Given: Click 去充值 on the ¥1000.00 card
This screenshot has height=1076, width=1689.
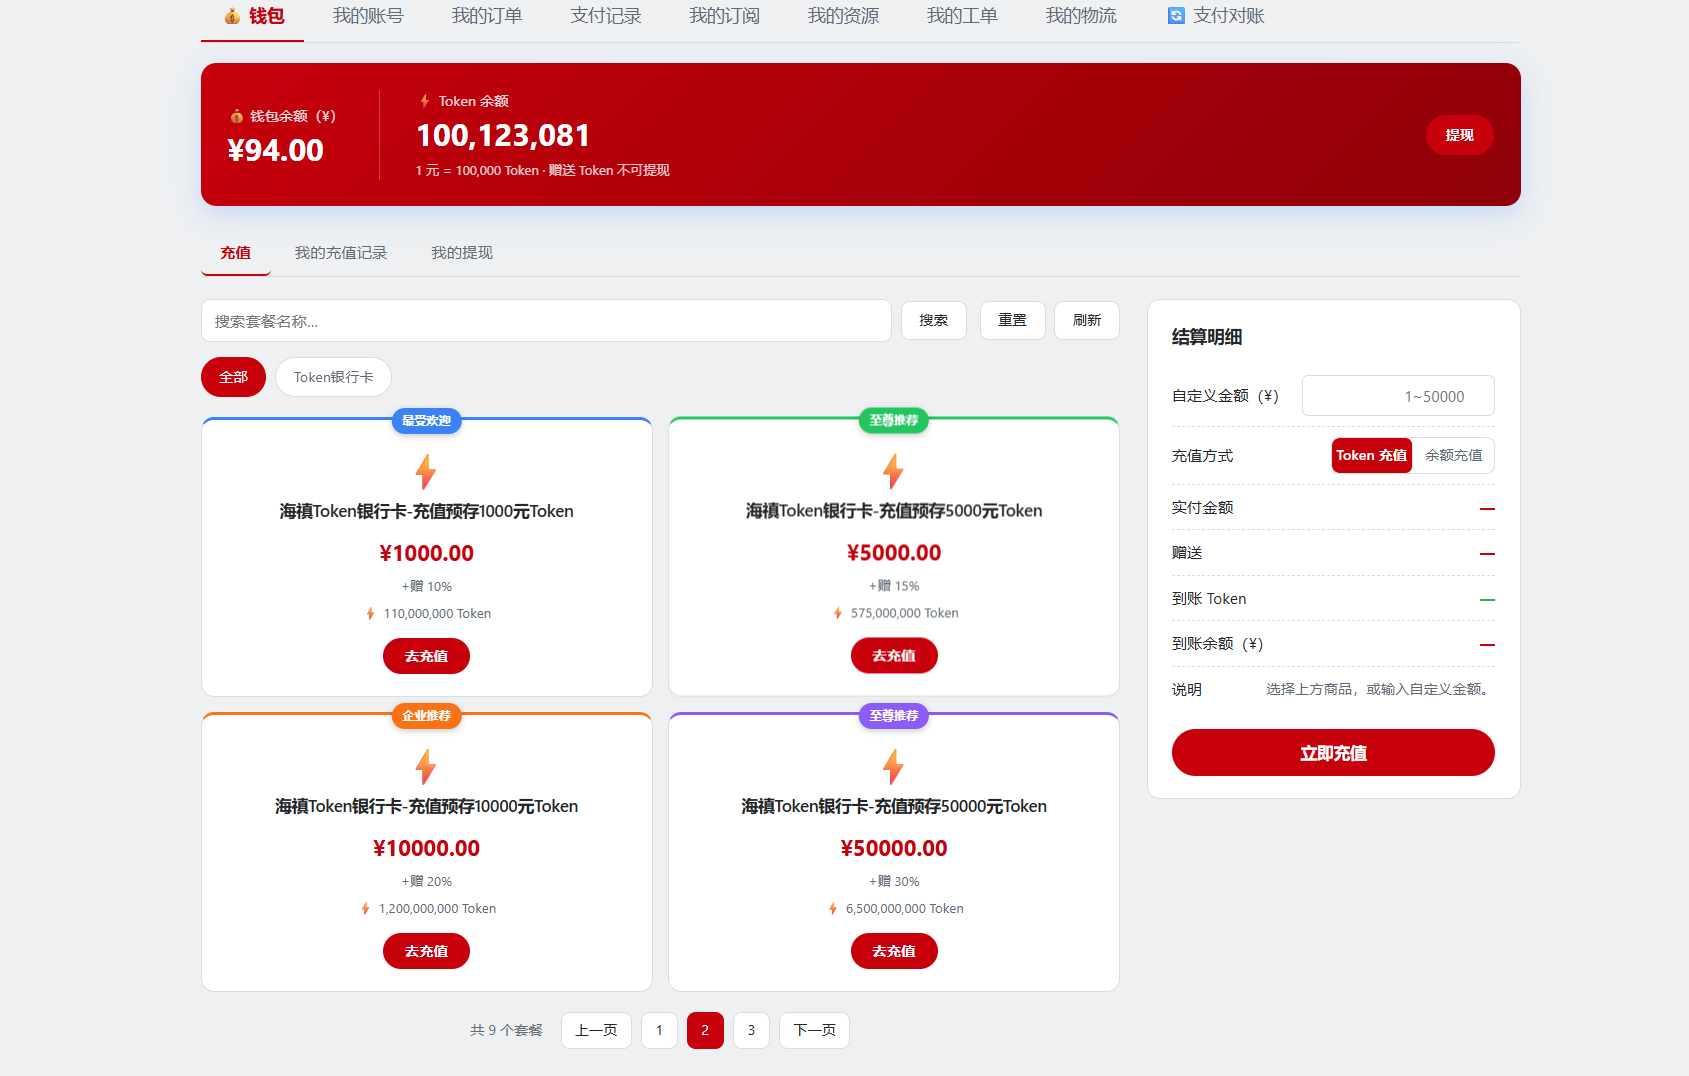Looking at the screenshot, I should (426, 656).
